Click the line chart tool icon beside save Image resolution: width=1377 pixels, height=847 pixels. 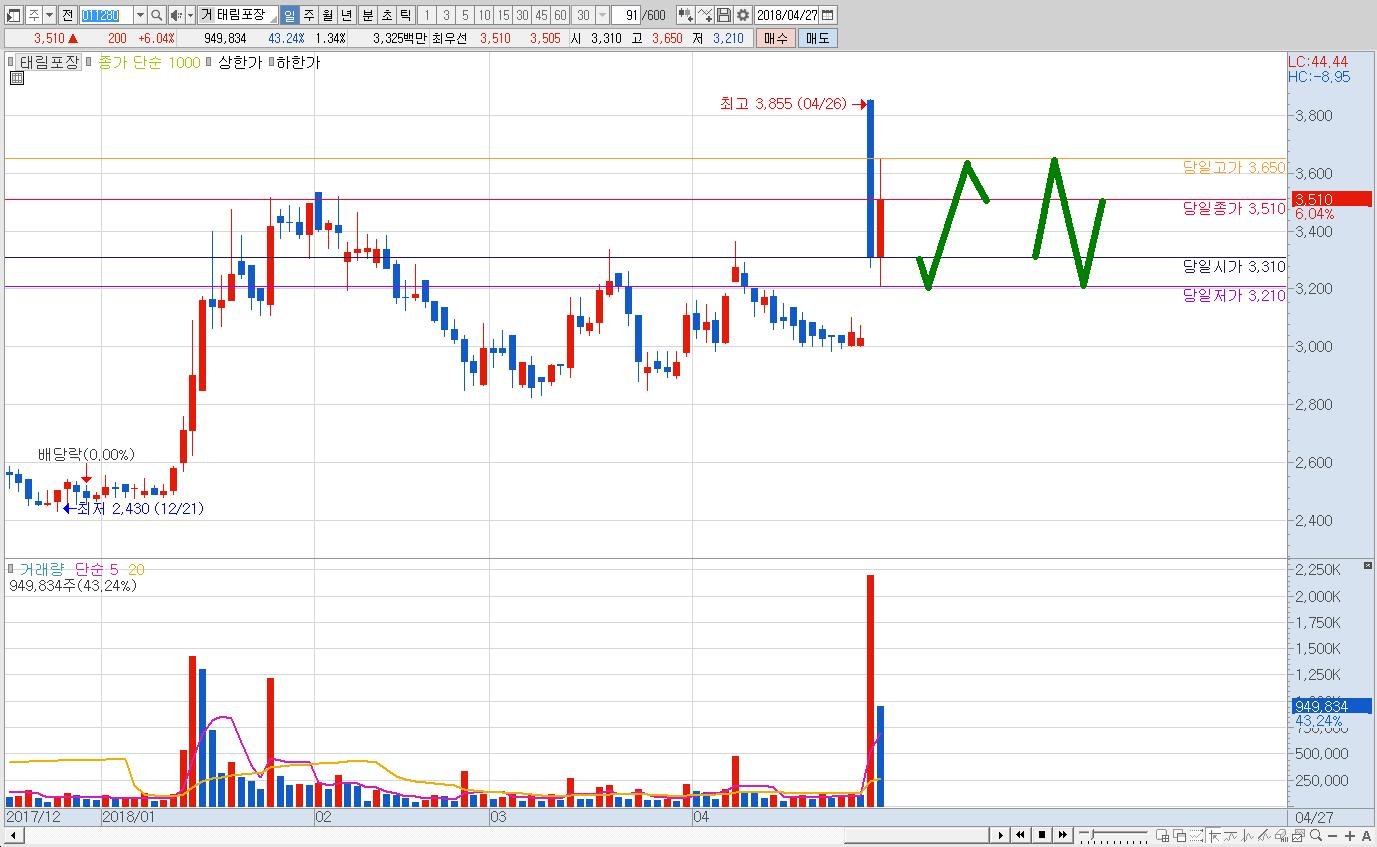coord(705,15)
